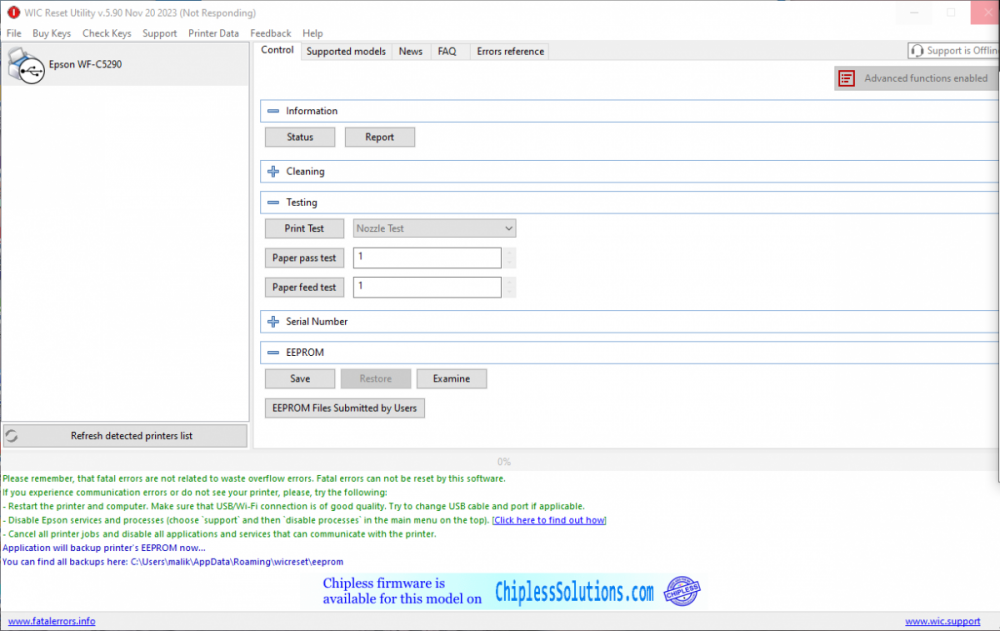Open EEPROM Files Submitted by Users

tap(344, 408)
